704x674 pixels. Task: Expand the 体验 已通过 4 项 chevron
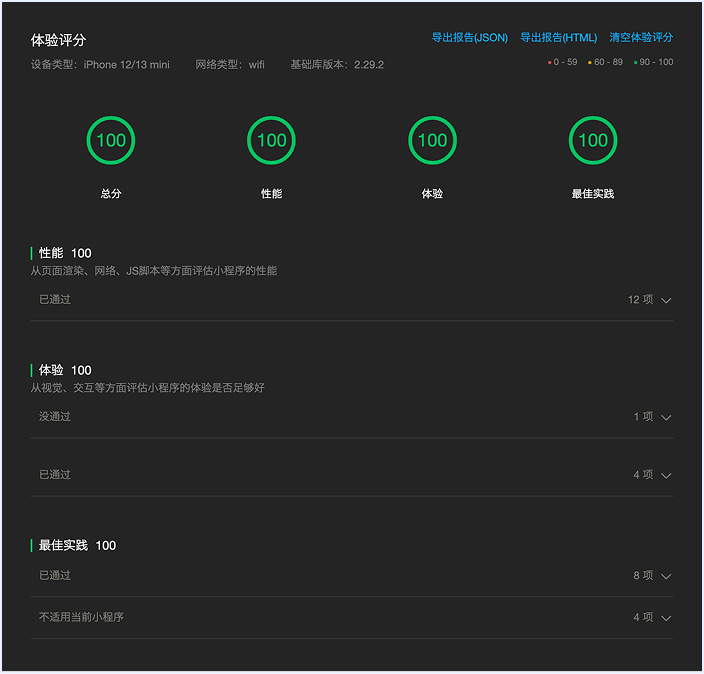coord(666,476)
